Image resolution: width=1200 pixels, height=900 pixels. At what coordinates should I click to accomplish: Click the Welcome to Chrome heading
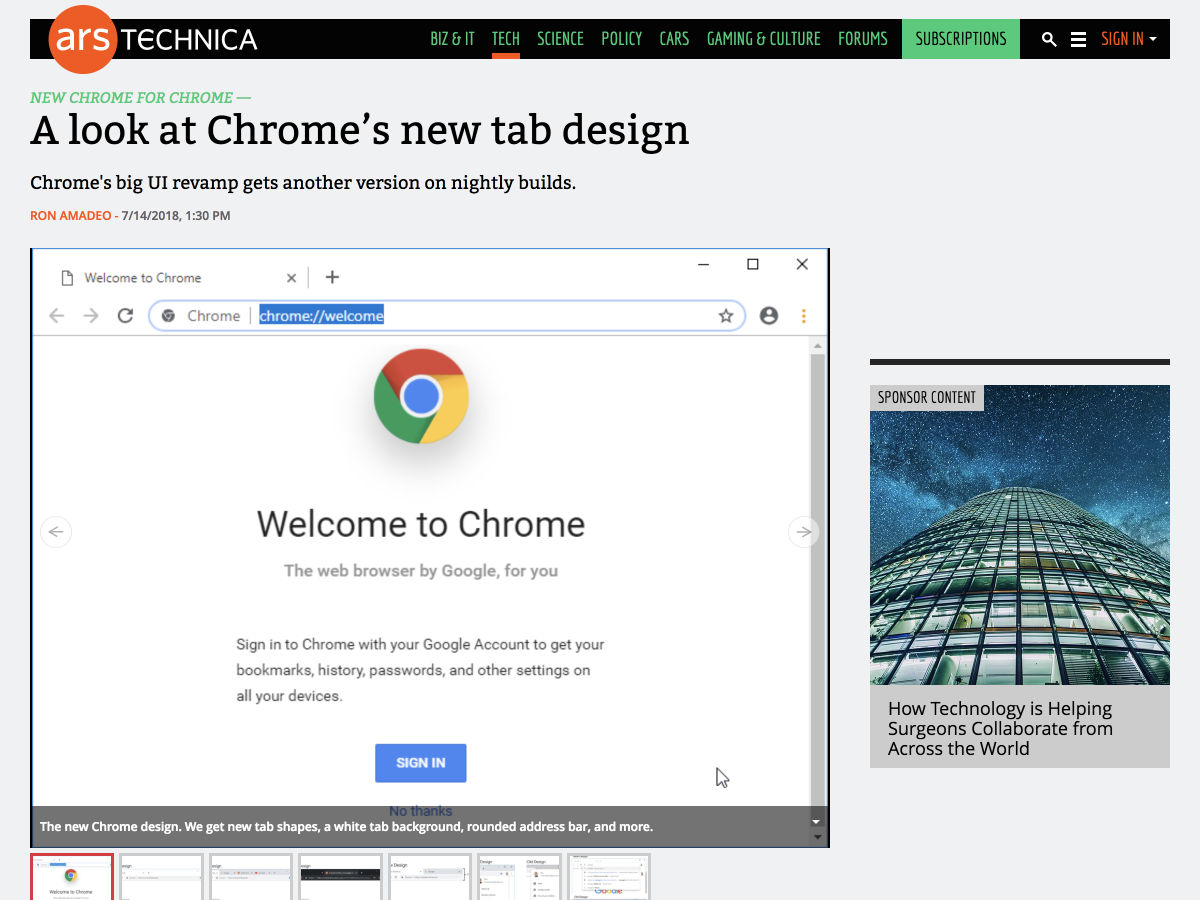pos(421,524)
